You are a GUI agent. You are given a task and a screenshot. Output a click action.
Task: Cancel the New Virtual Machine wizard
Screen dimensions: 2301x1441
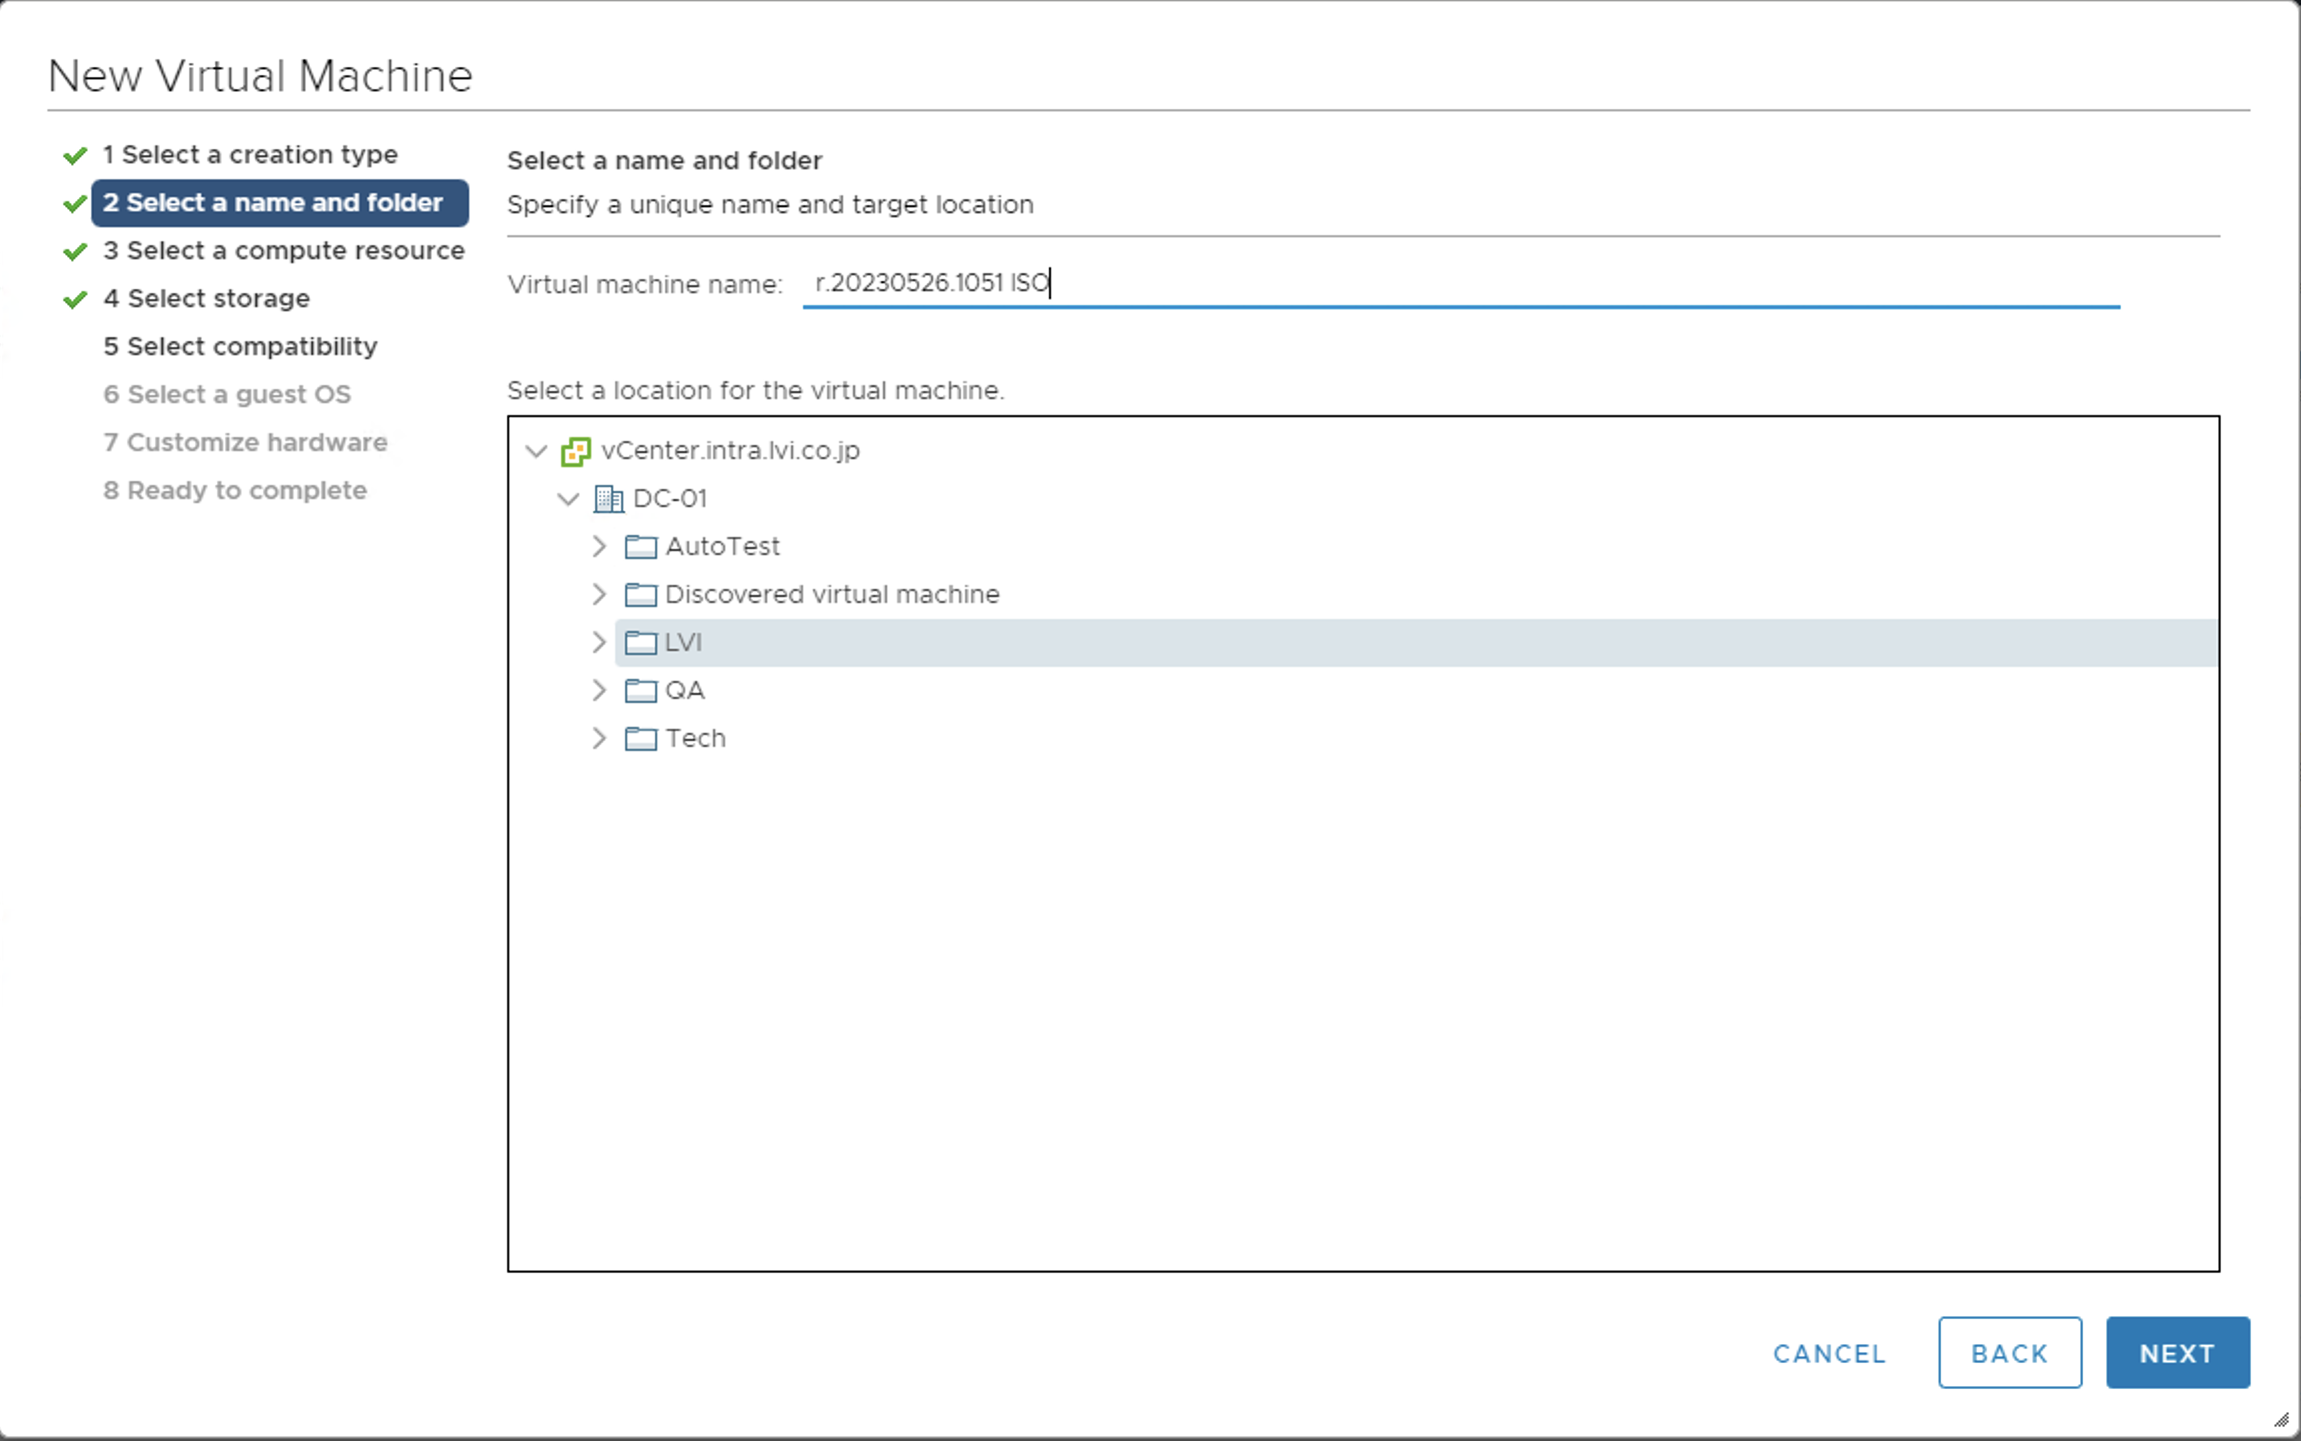pyautogui.click(x=1829, y=1353)
